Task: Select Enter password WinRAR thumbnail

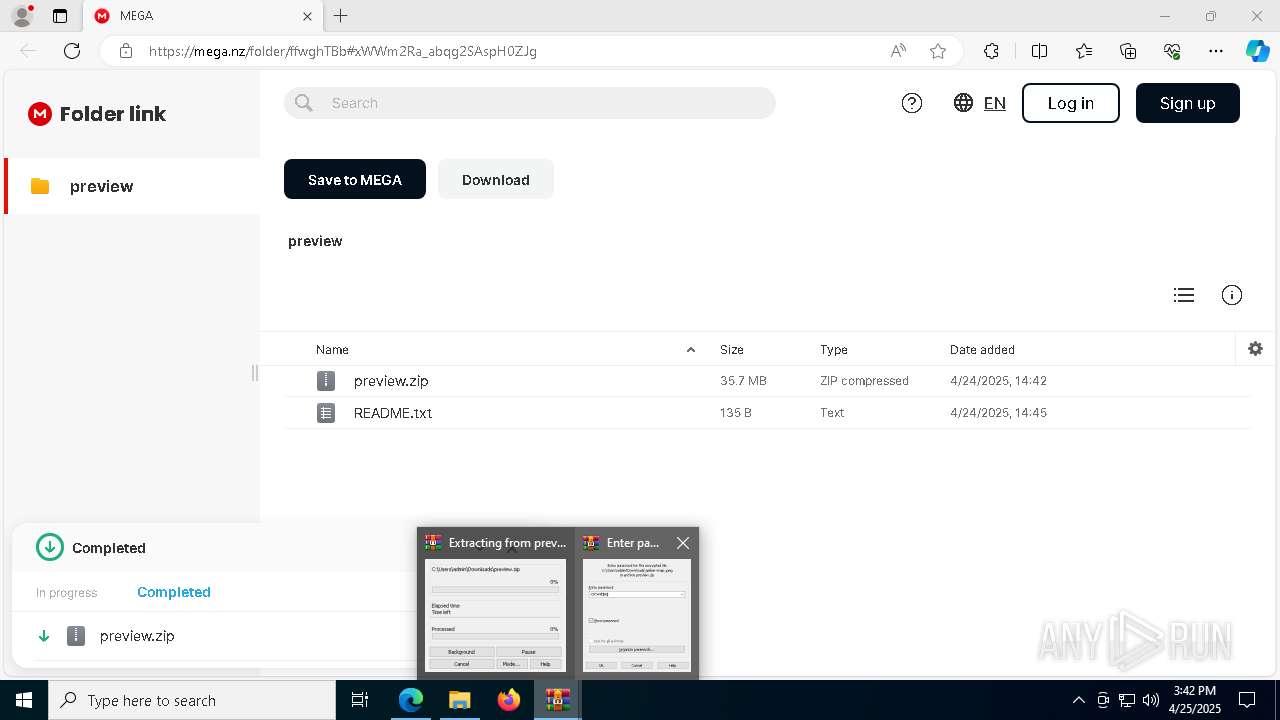Action: [x=636, y=603]
